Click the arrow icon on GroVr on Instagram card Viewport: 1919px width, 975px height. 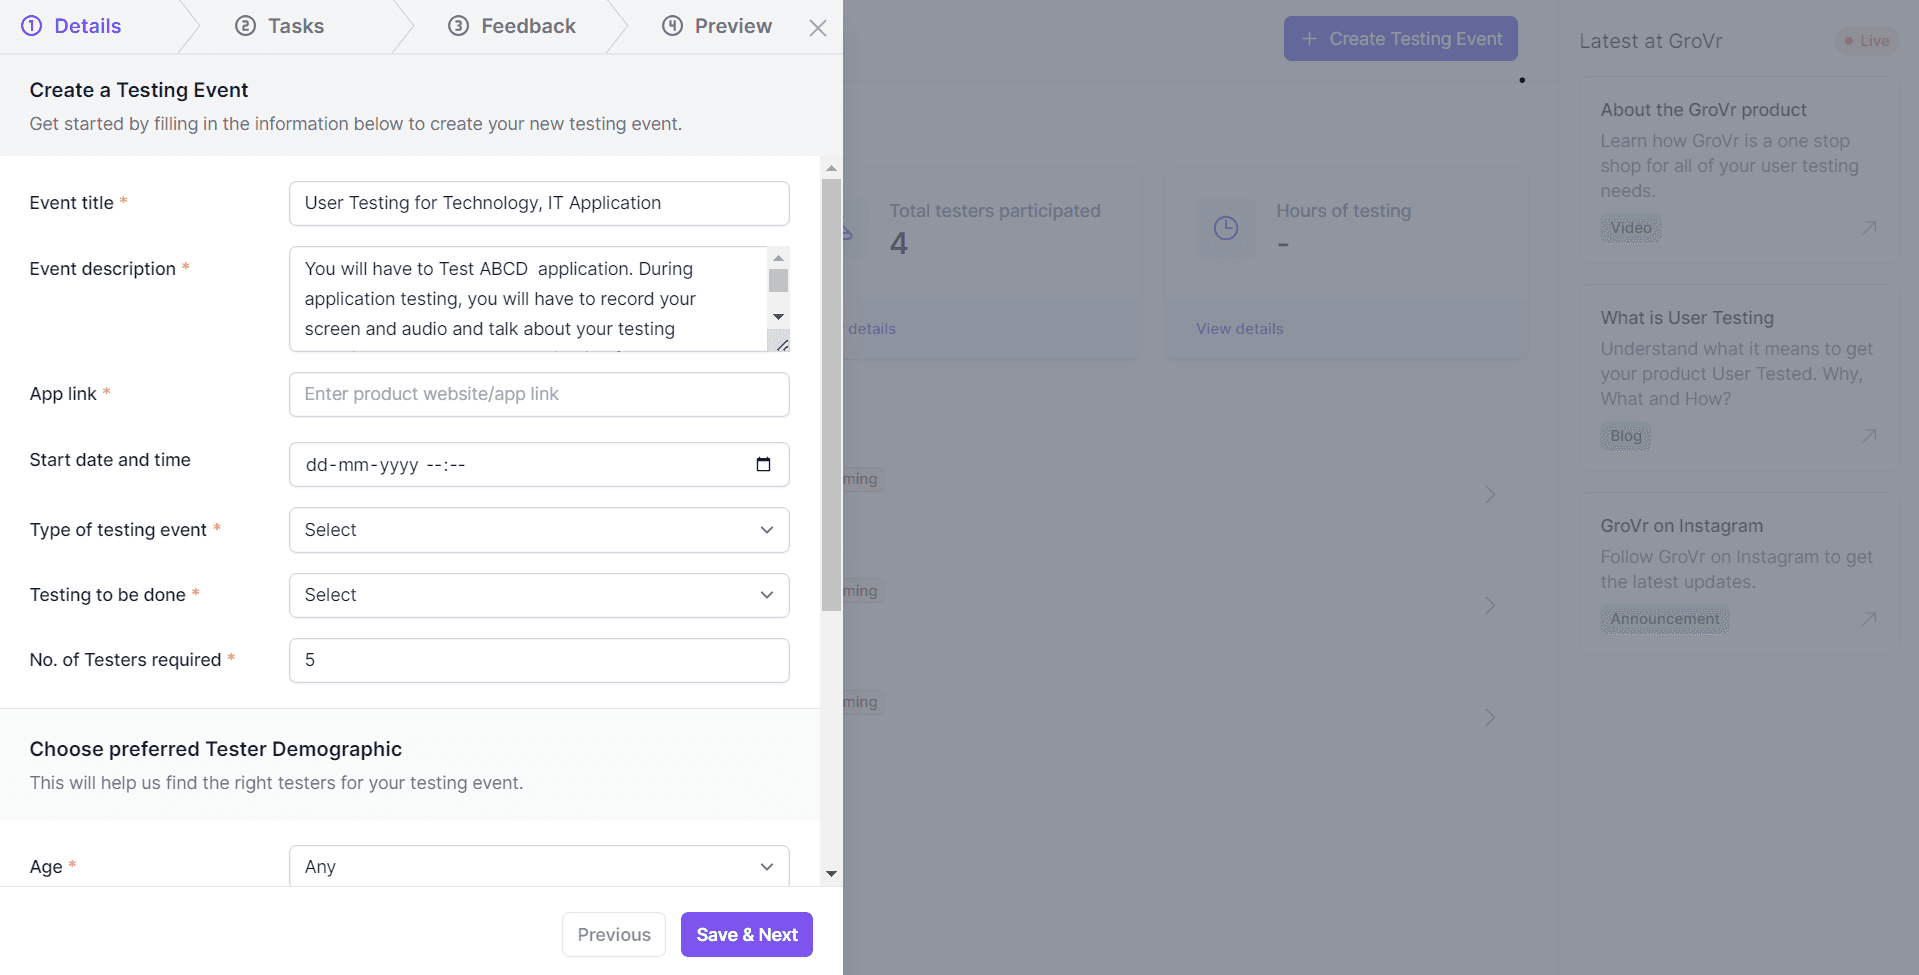1868,619
